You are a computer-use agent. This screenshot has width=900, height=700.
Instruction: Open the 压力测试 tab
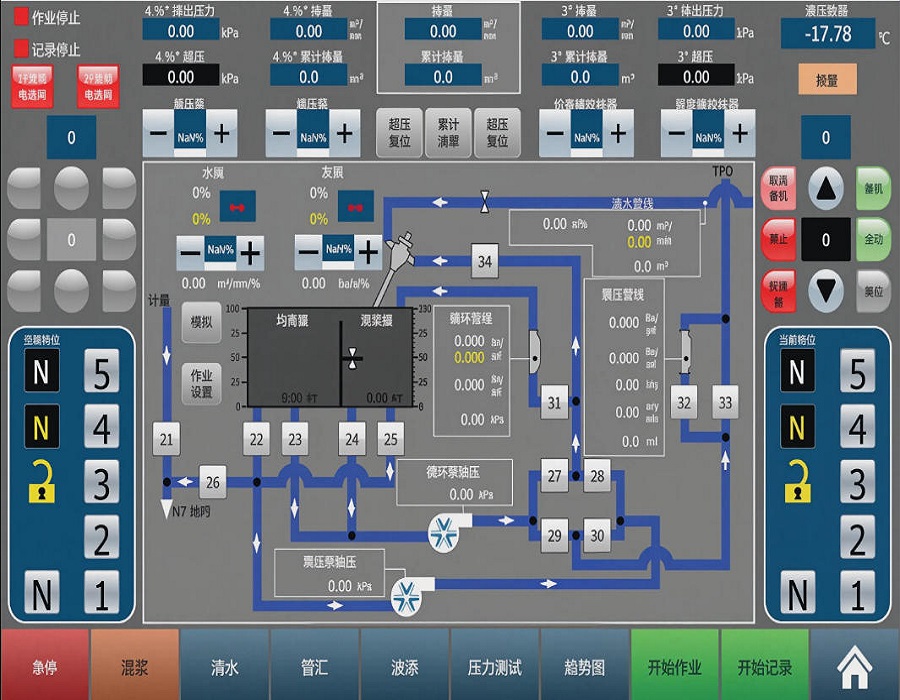pos(495,664)
